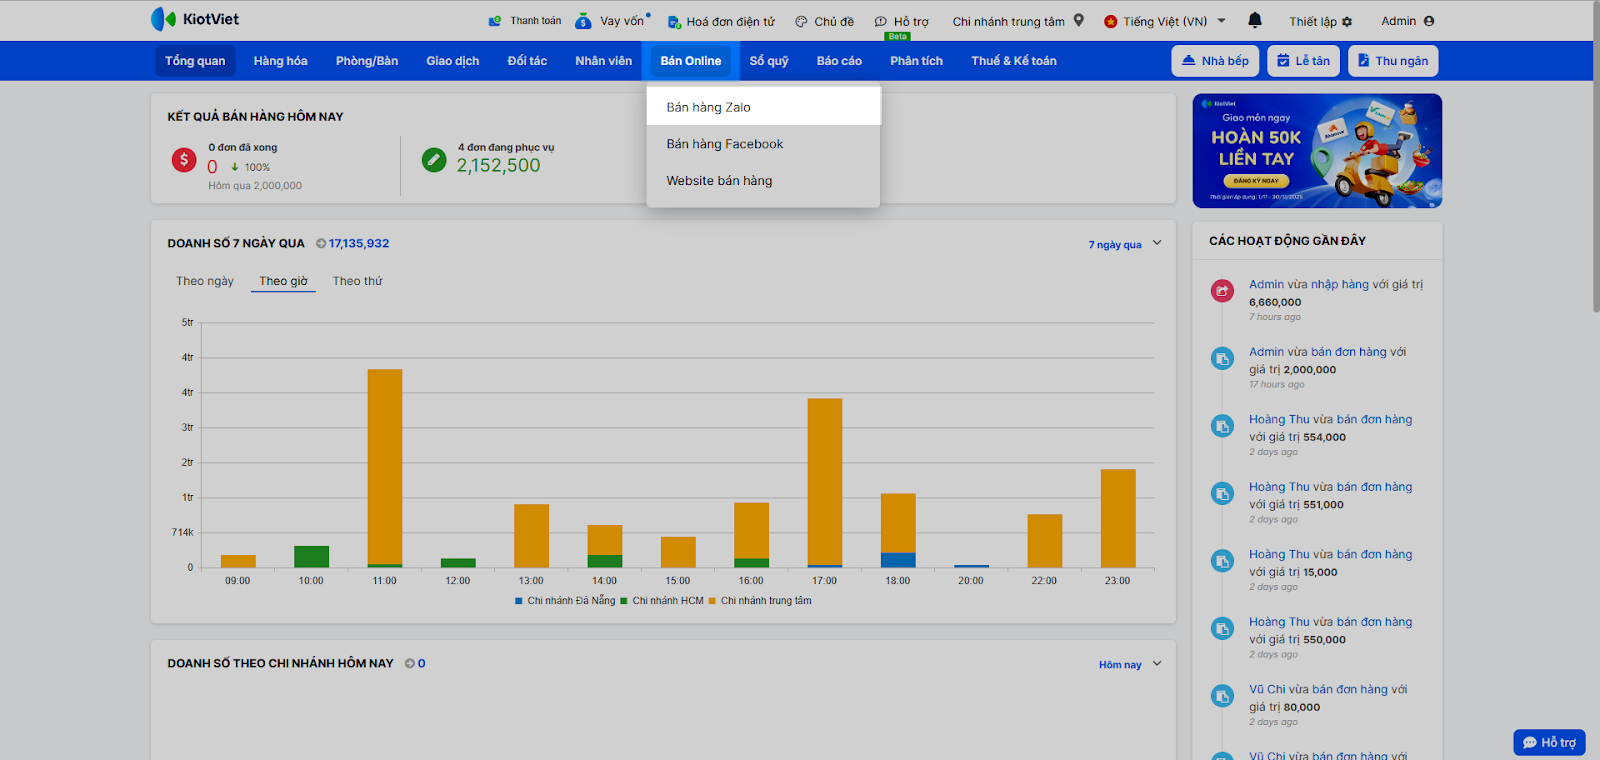This screenshot has height=760, width=1600.
Task: Toggle Chi nhánh Đà Nẵng legend series
Action: [x=570, y=601]
